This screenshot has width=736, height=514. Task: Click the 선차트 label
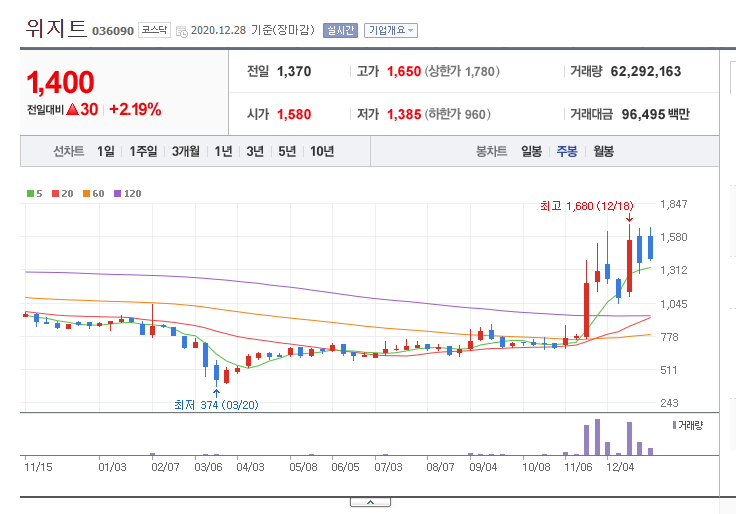69,151
